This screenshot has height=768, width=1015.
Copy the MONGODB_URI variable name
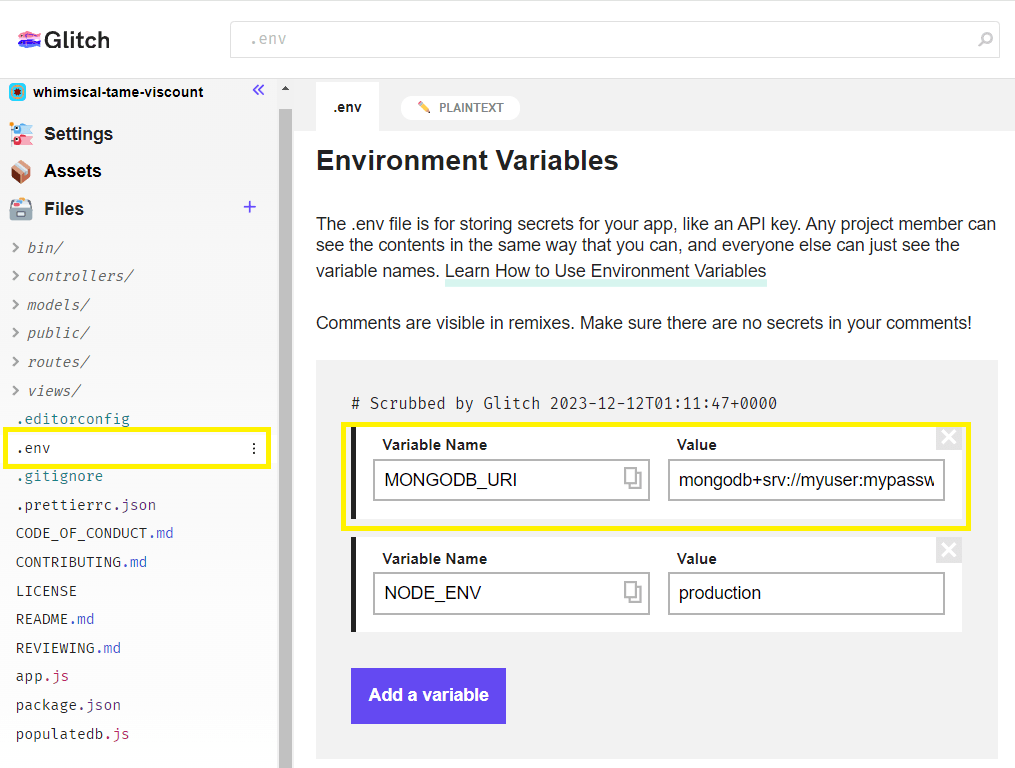pos(632,480)
